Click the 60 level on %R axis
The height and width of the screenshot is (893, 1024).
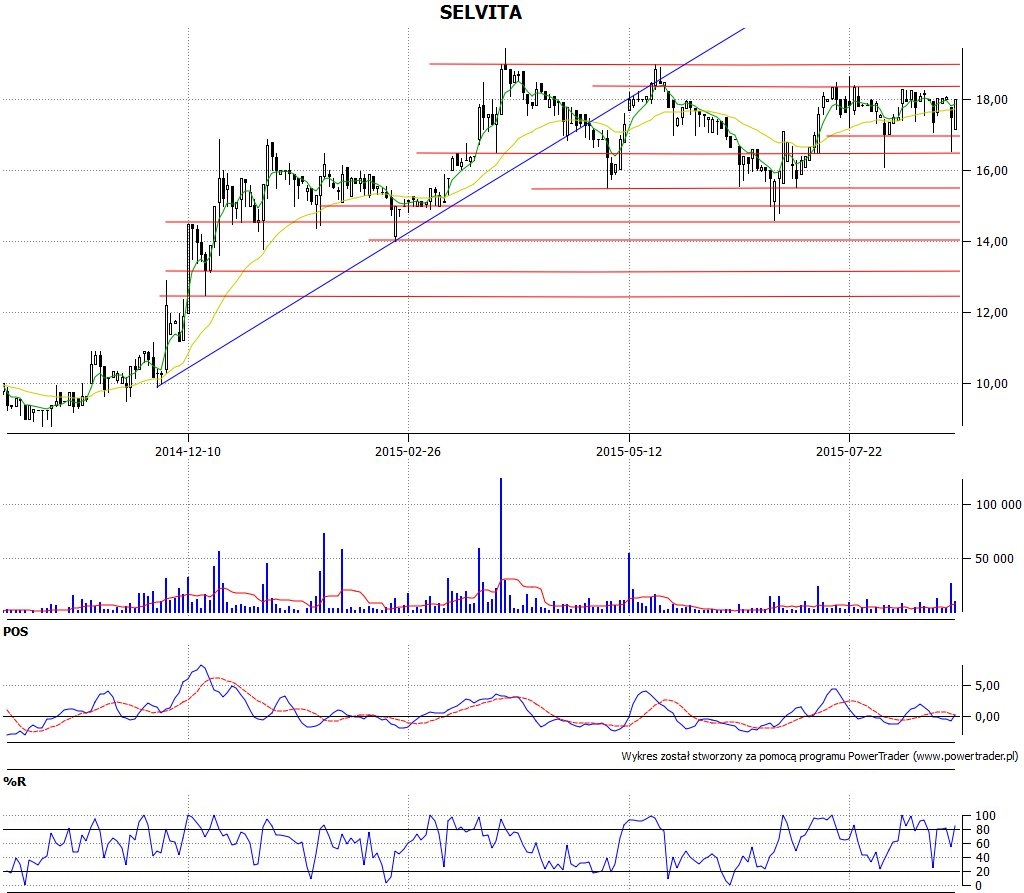982,843
